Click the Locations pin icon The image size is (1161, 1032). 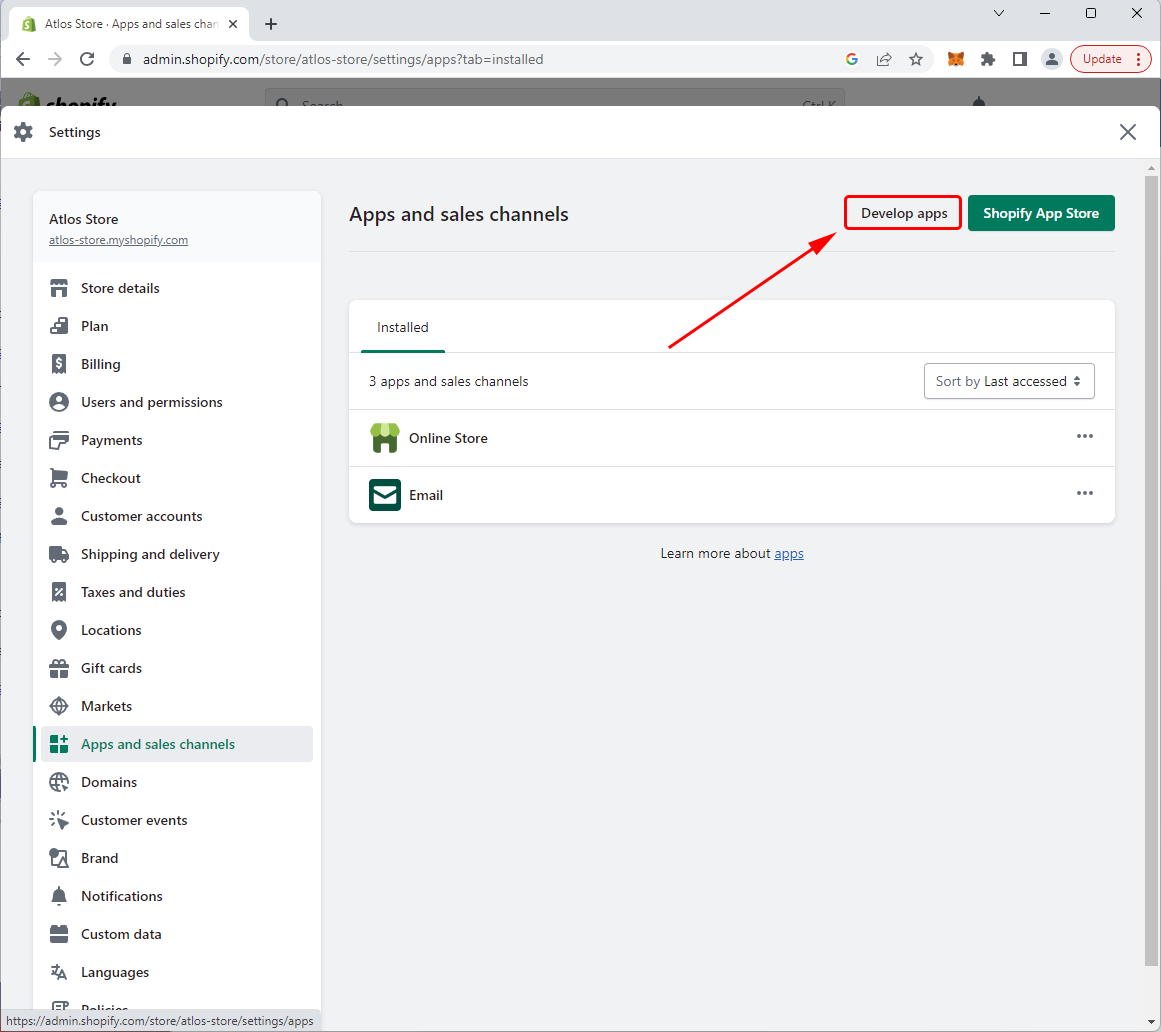(x=58, y=630)
